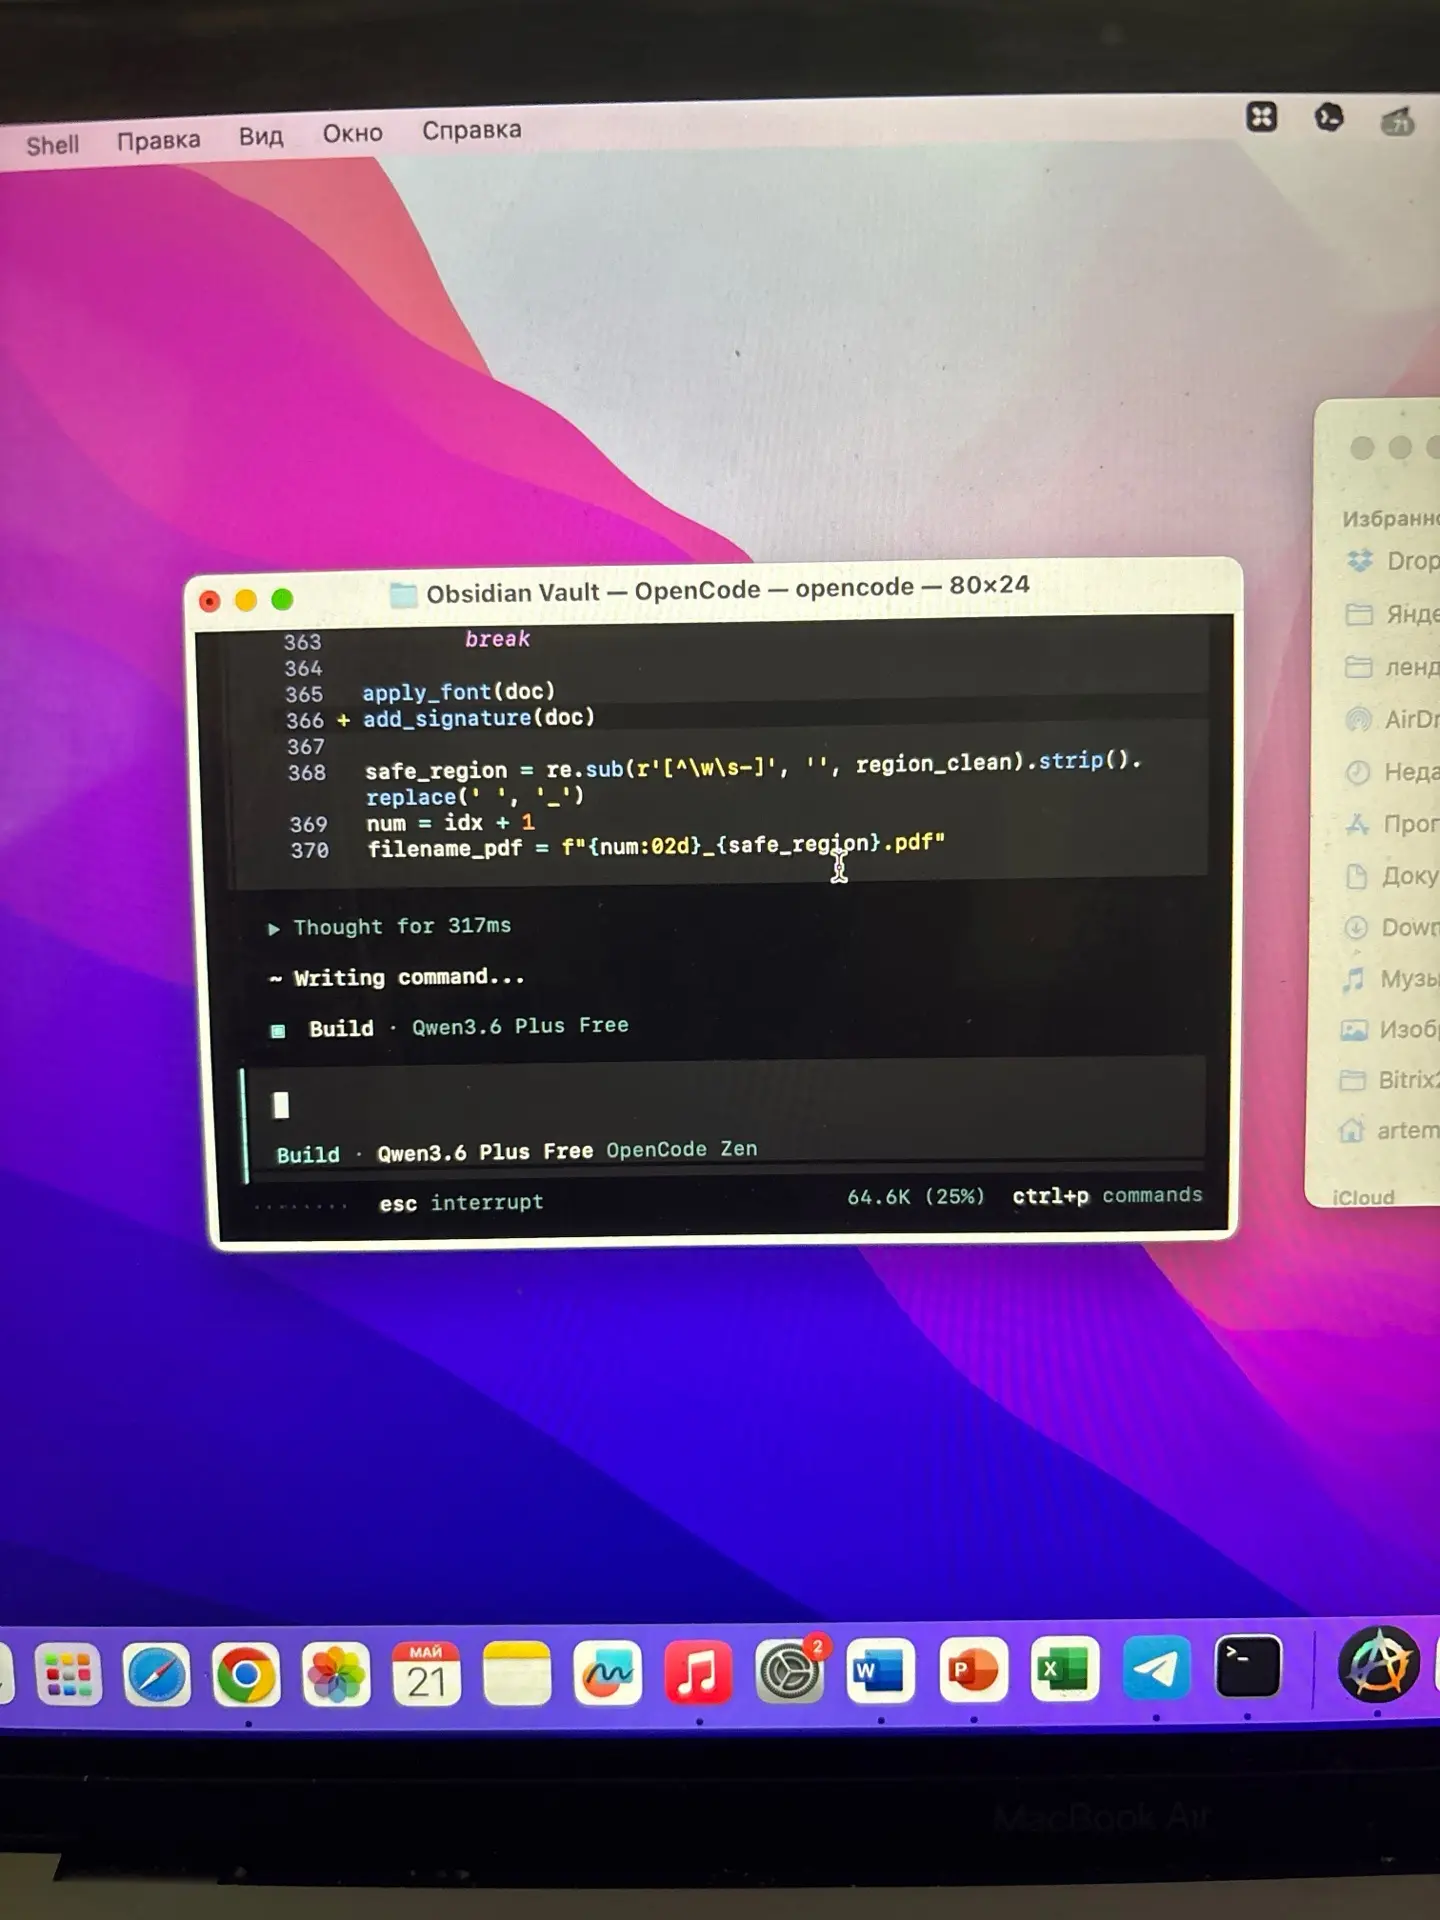Open the round star-logo app in the Dock
Screen dimensions: 1440x1920
tap(1379, 1664)
